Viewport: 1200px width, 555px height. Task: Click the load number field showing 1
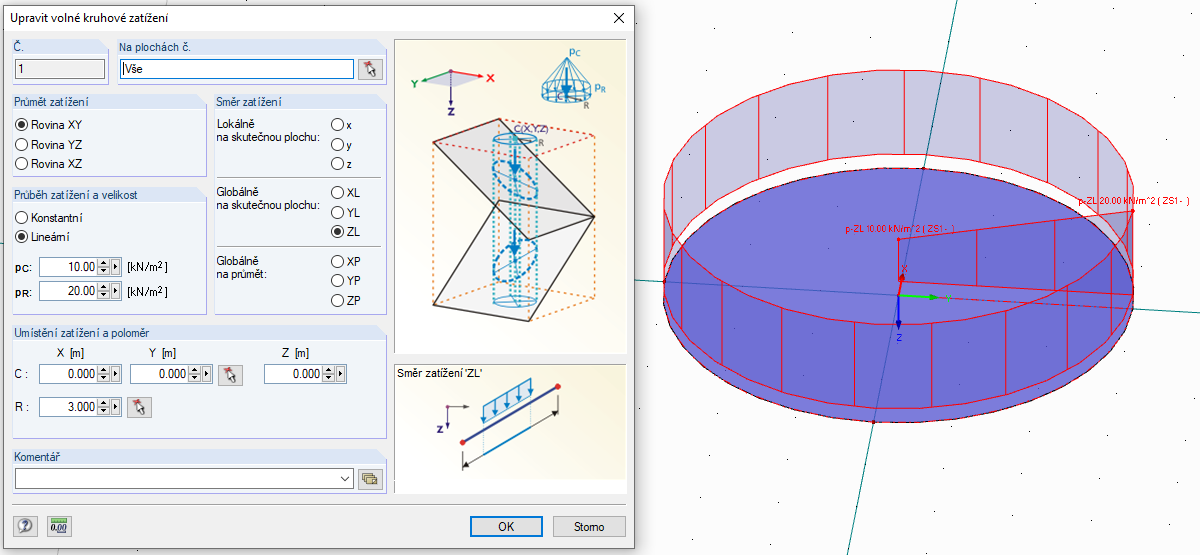(59, 69)
